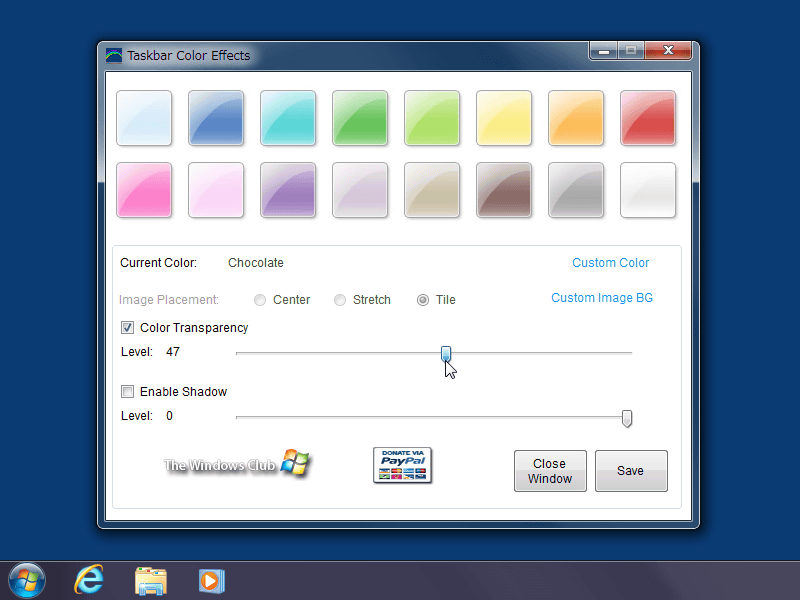Select the tan beige color tile
The height and width of the screenshot is (600, 800).
(x=432, y=190)
